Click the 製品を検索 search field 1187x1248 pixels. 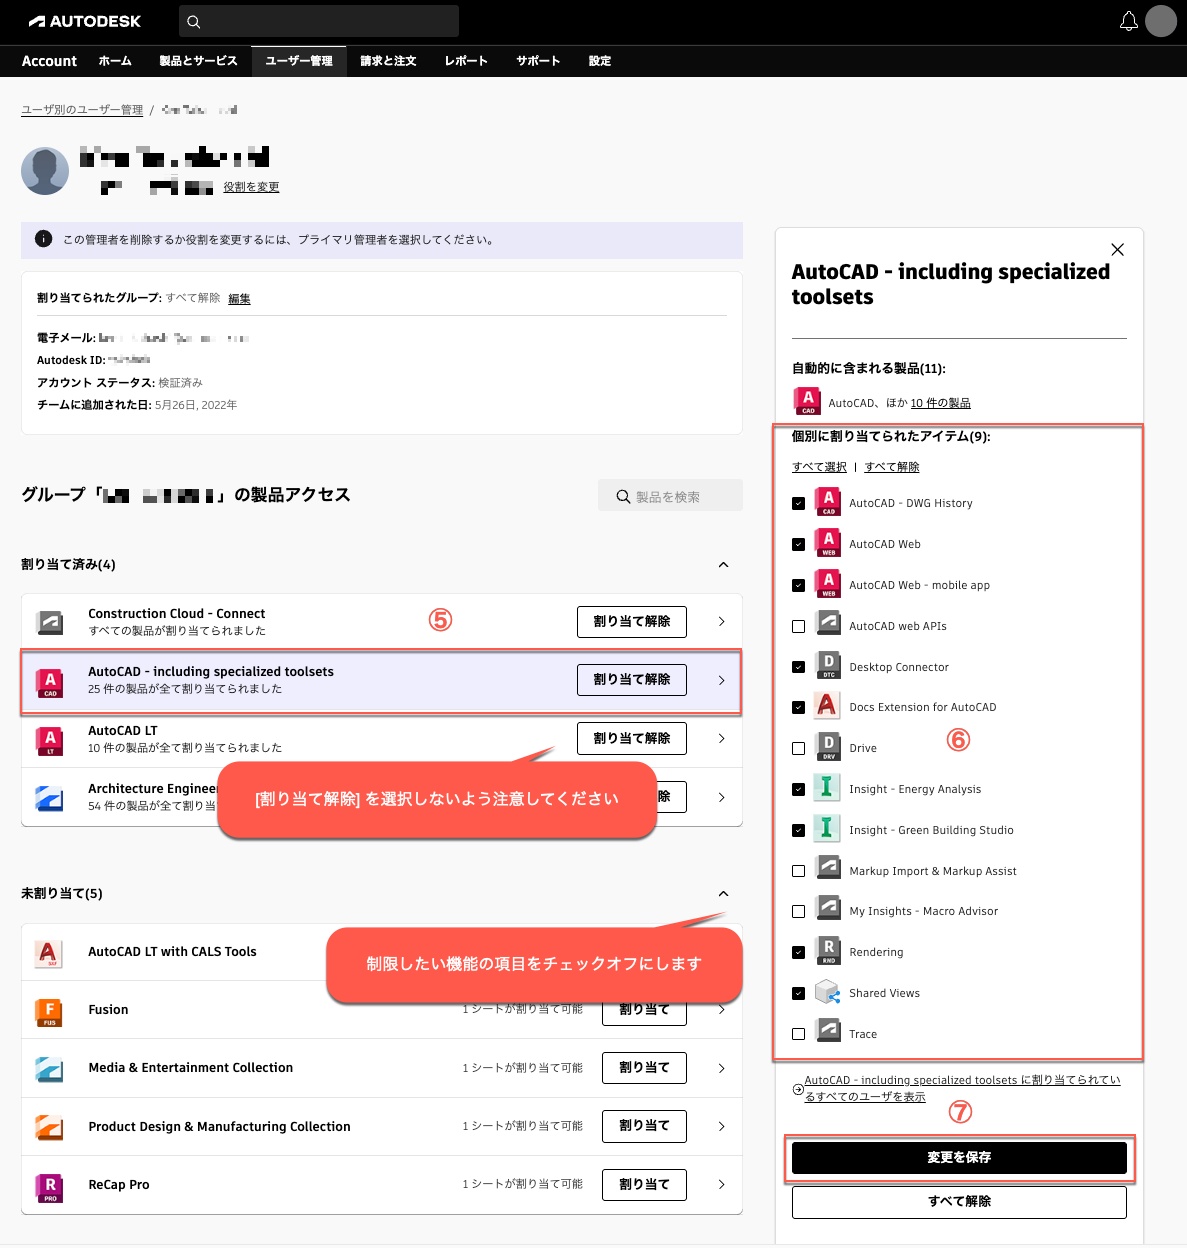point(670,495)
